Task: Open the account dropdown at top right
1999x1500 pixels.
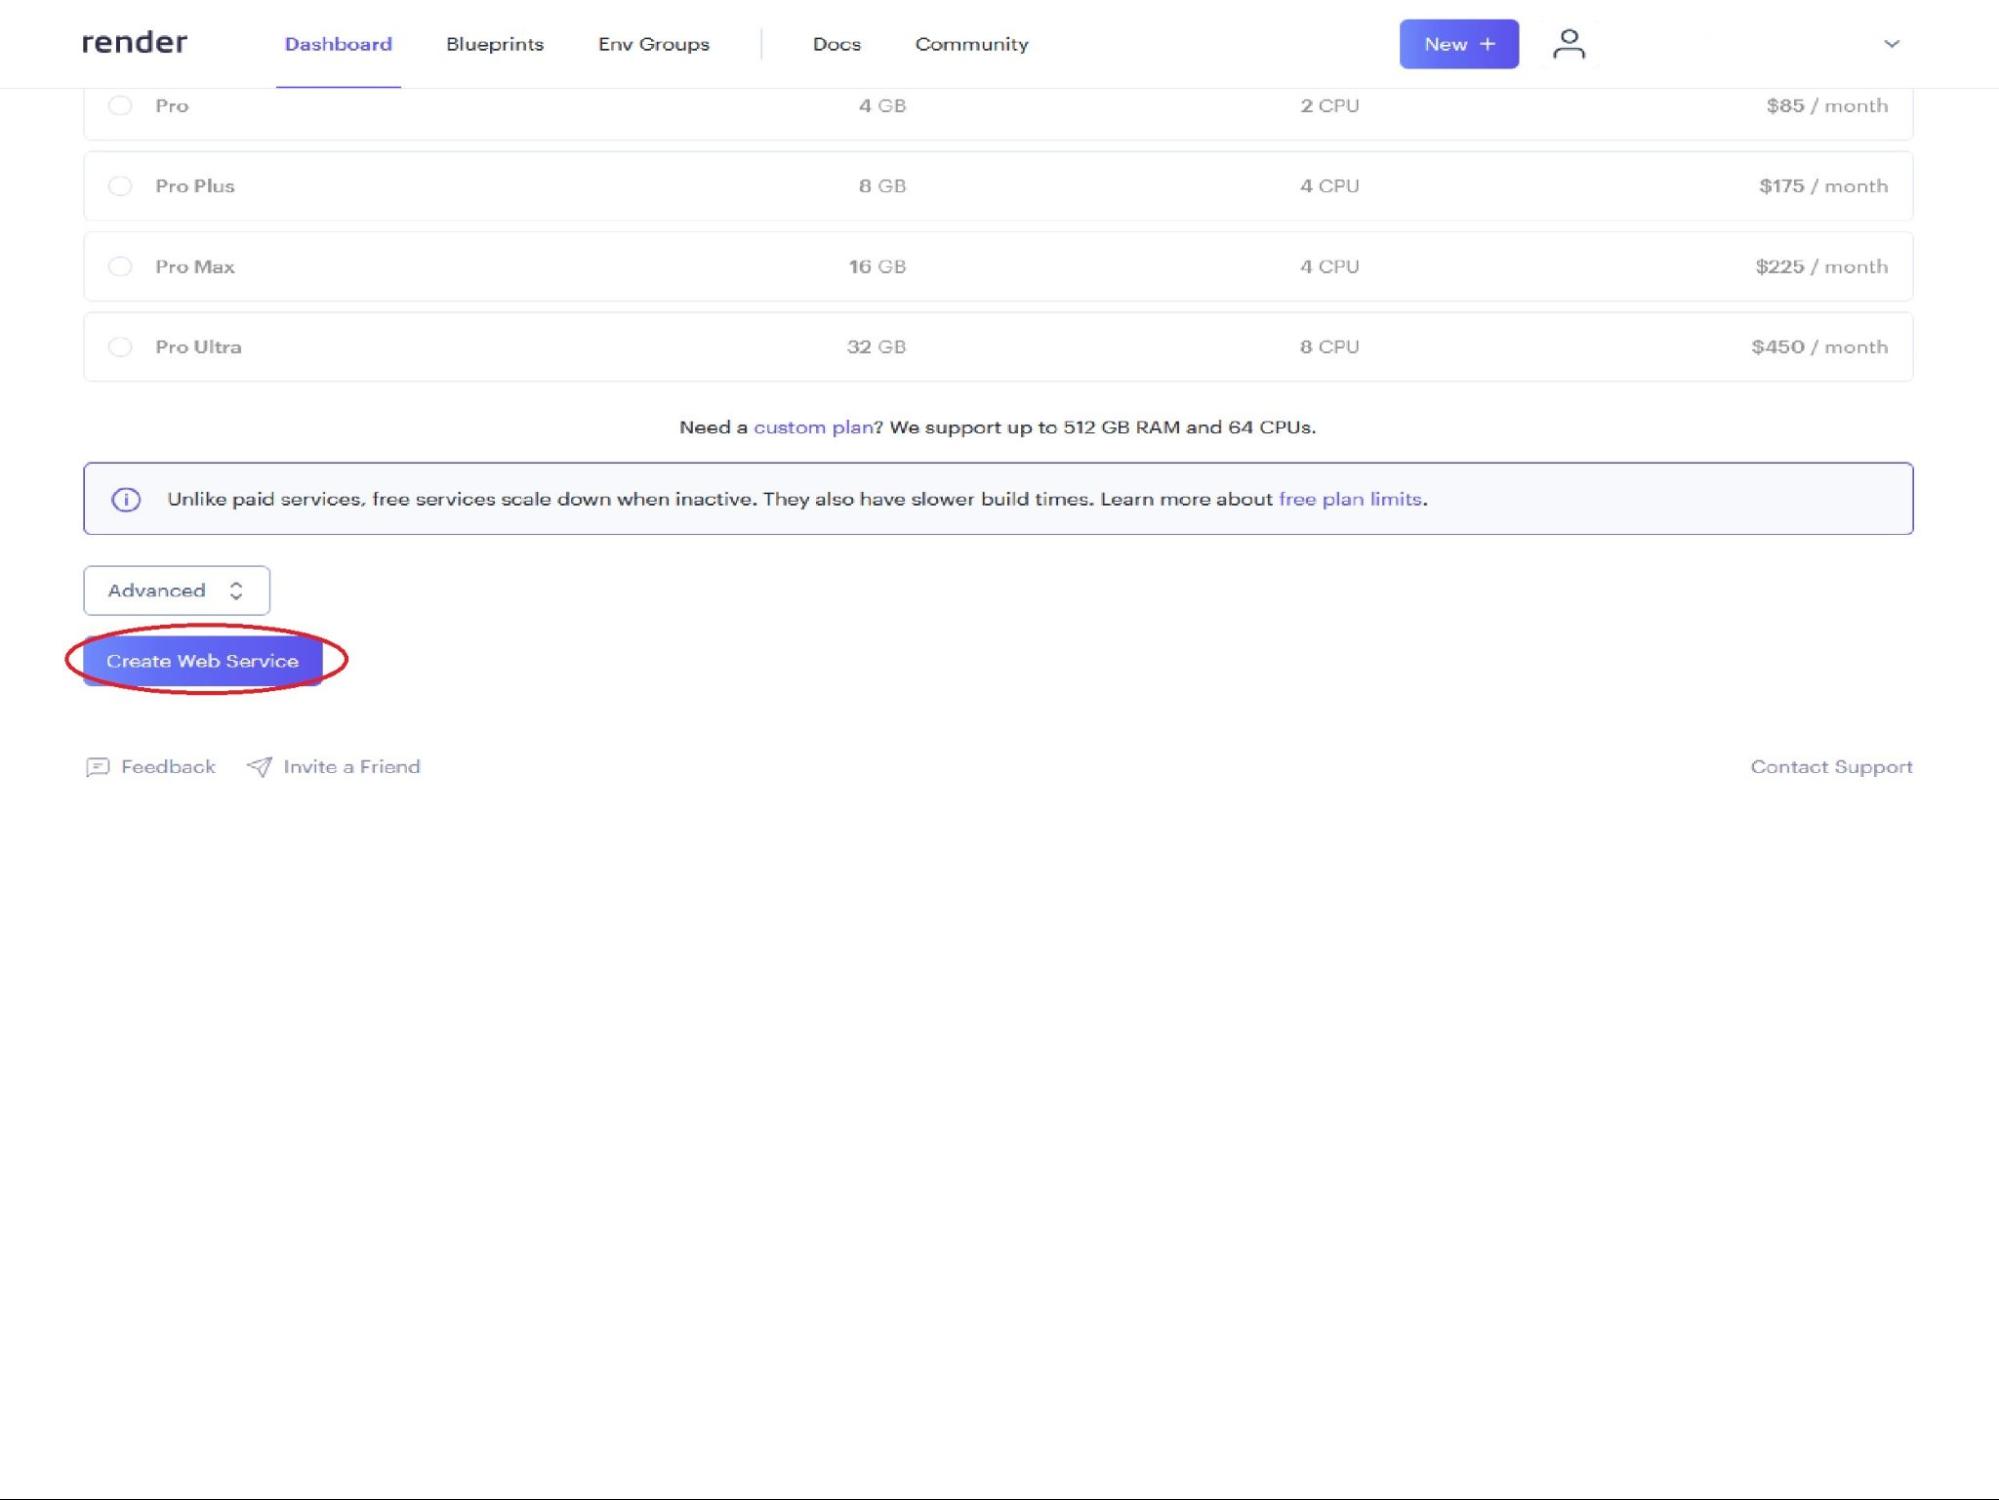Action: point(1890,43)
